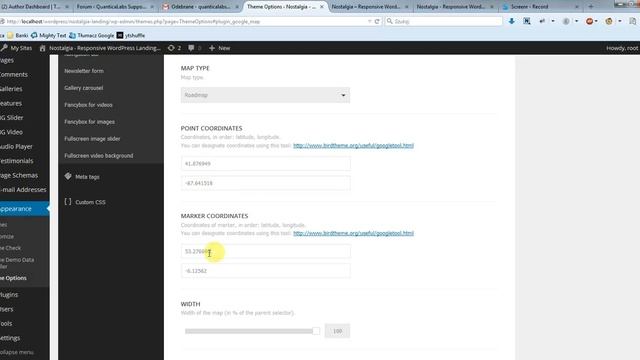Screen dimensions: 640x360
Task: Open the downloads arrow icon in browser toolbar
Action: coord(511,21)
